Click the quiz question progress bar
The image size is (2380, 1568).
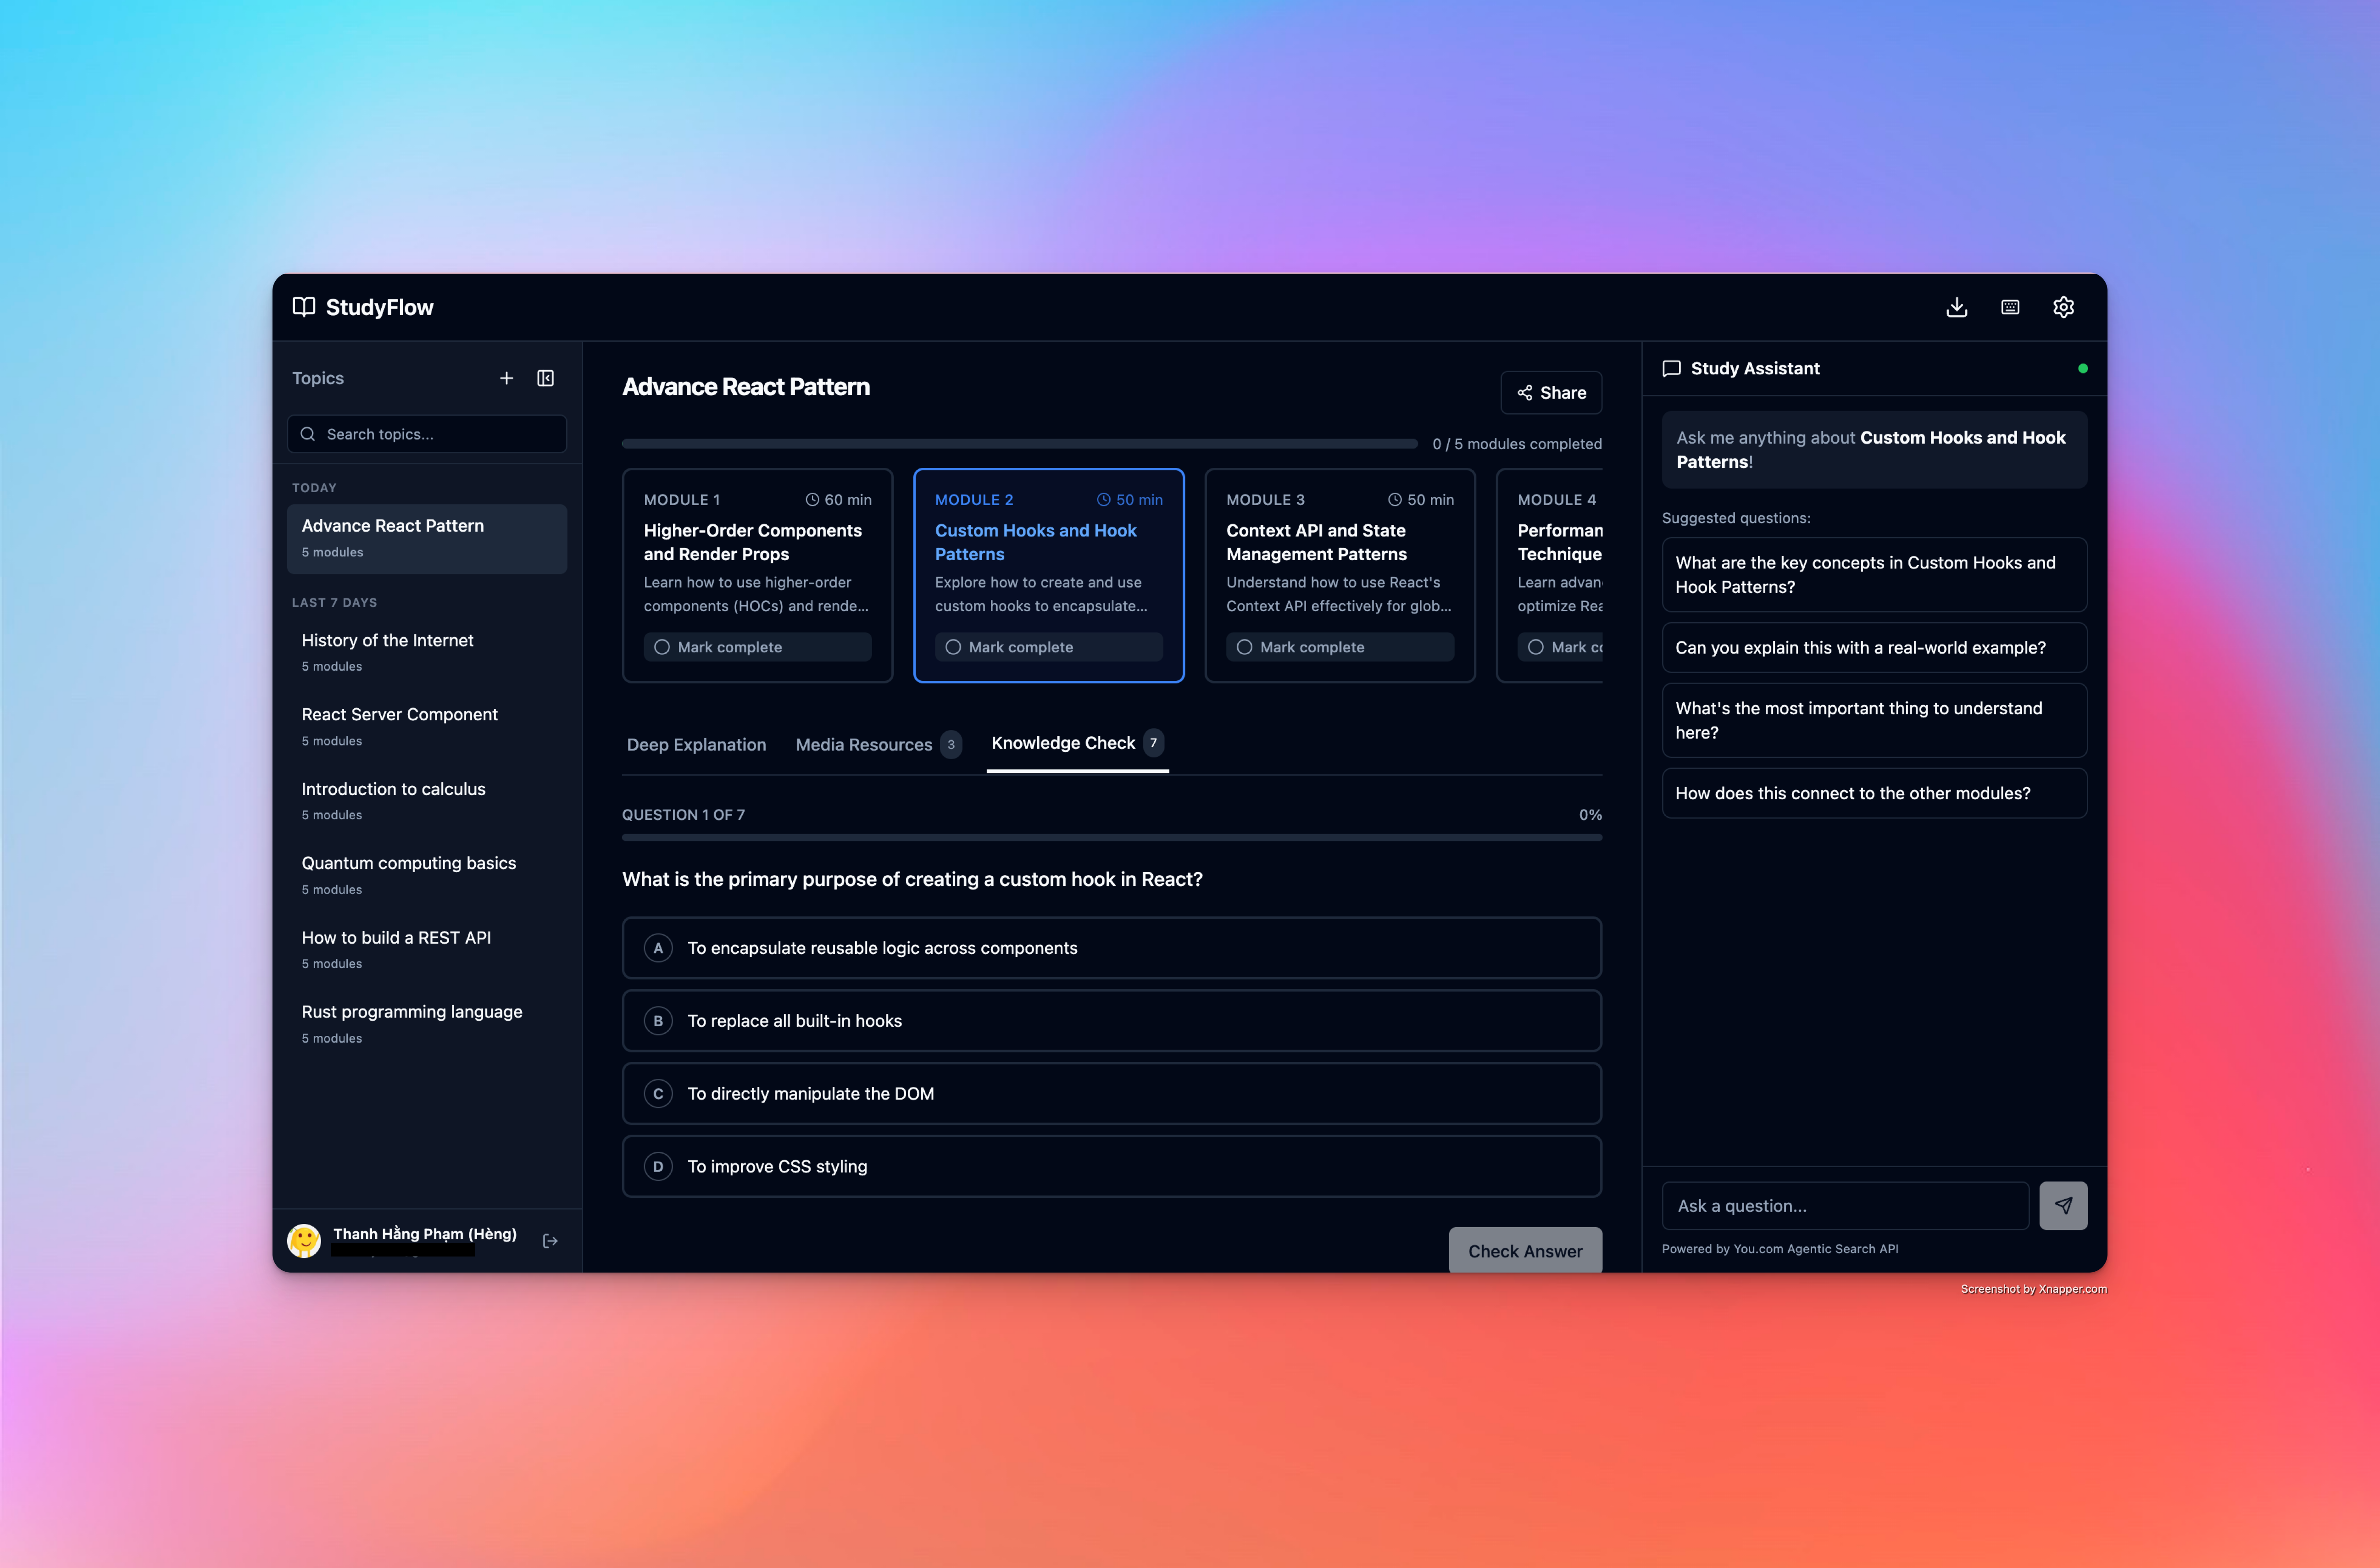click(x=1112, y=838)
